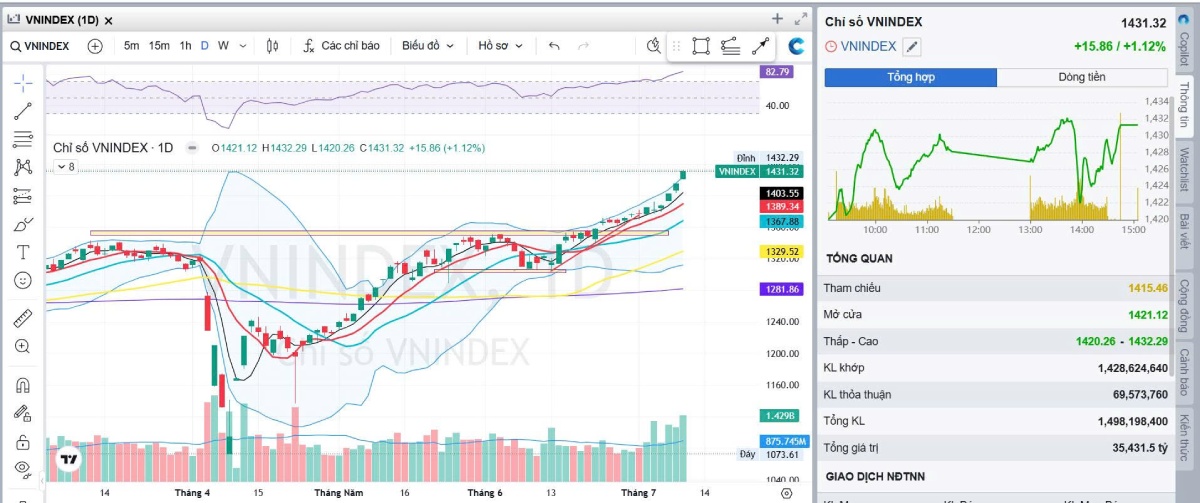
Task: Click the blue C logo icon
Action: click(x=797, y=45)
